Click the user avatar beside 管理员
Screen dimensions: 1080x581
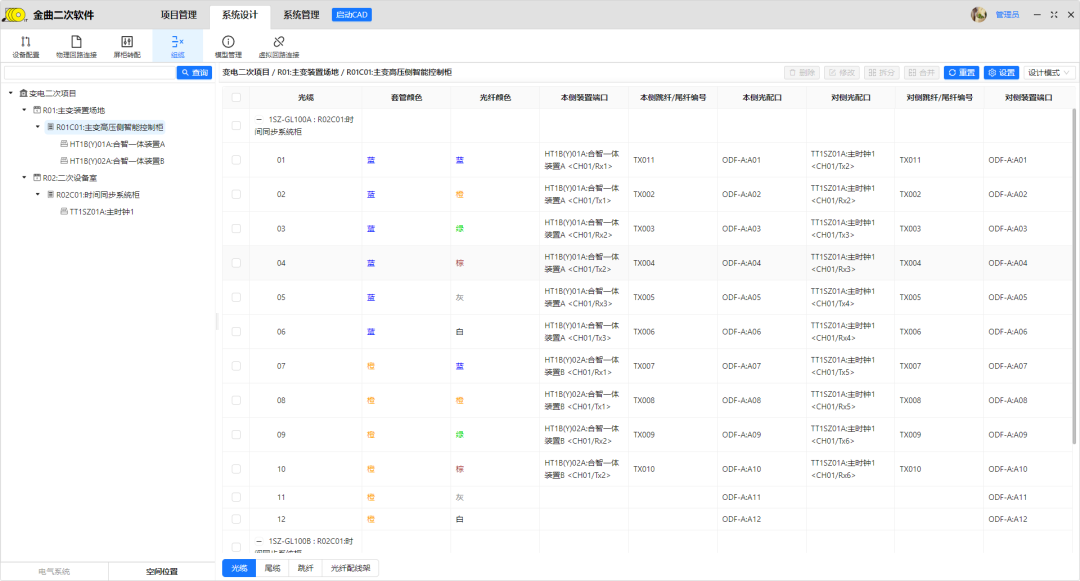tap(979, 14)
